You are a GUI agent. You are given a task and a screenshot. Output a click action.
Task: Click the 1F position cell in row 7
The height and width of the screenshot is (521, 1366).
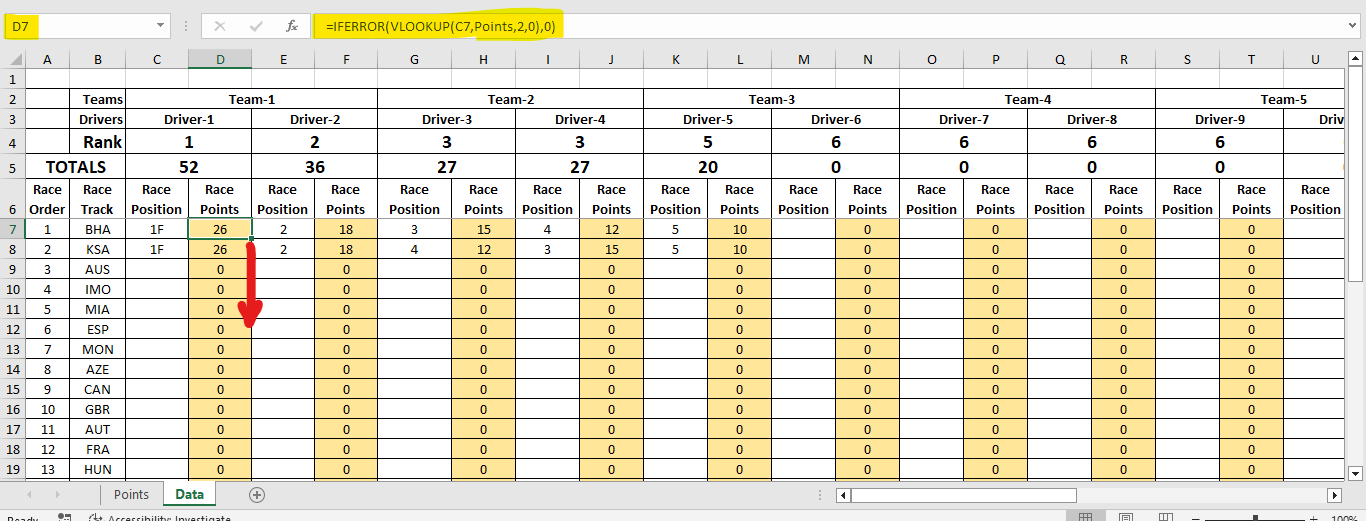coord(157,229)
